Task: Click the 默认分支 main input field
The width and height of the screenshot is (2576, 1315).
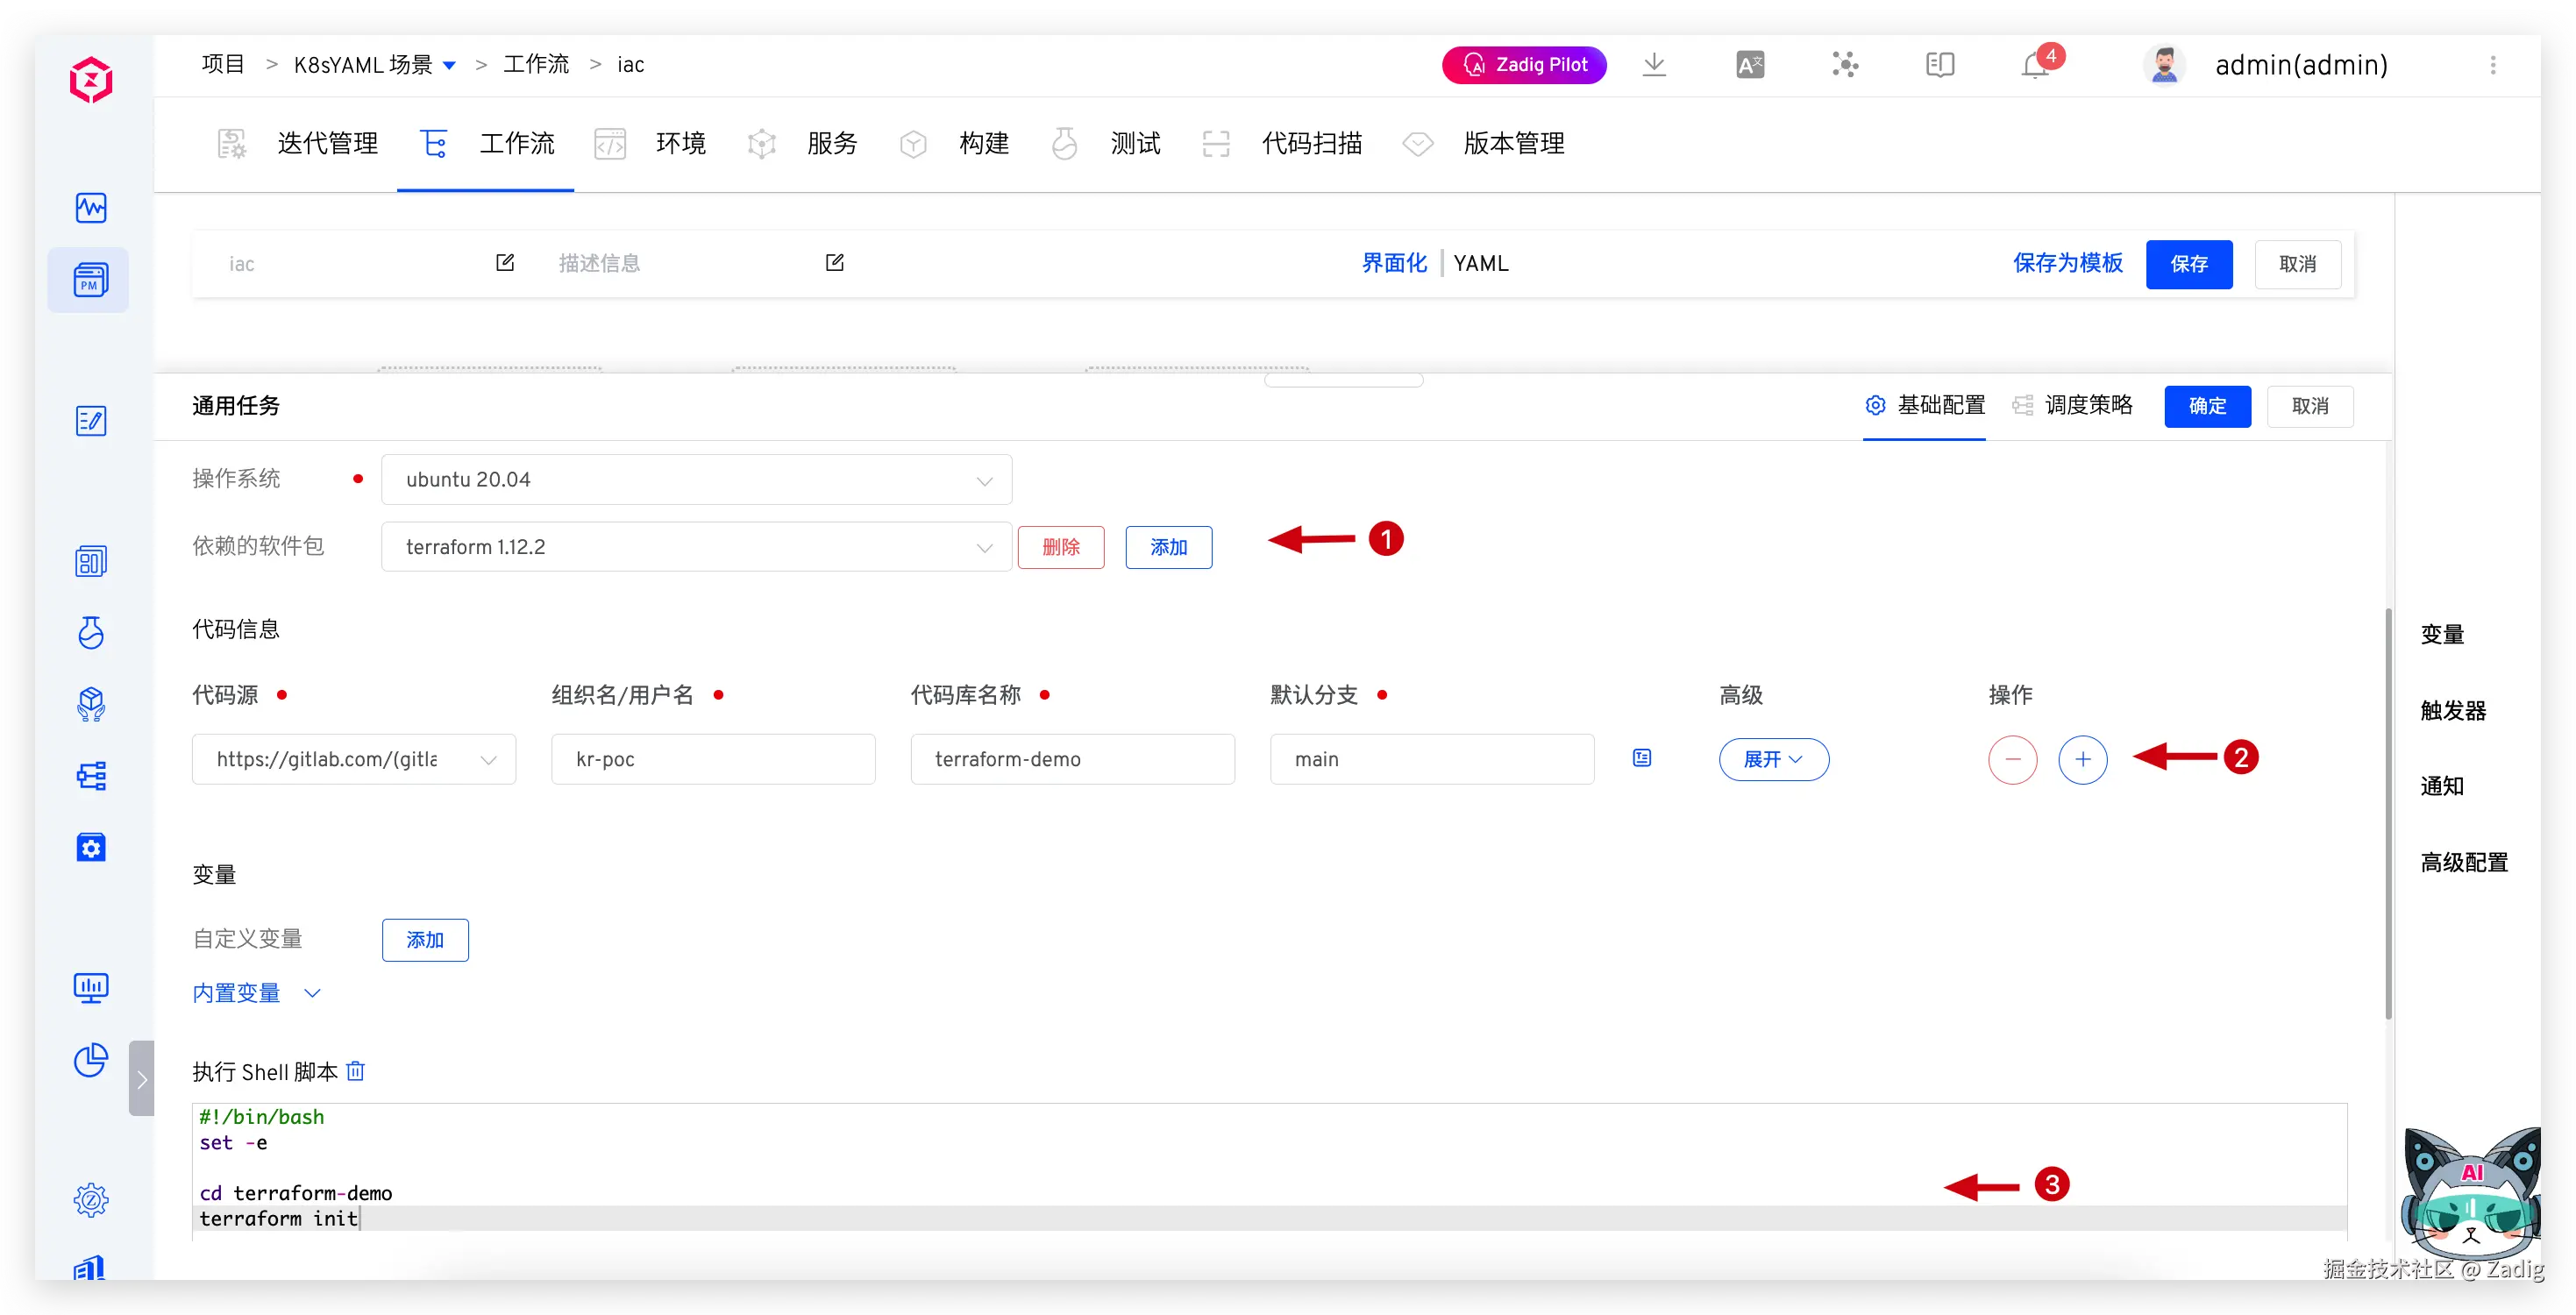Action: click(1431, 759)
